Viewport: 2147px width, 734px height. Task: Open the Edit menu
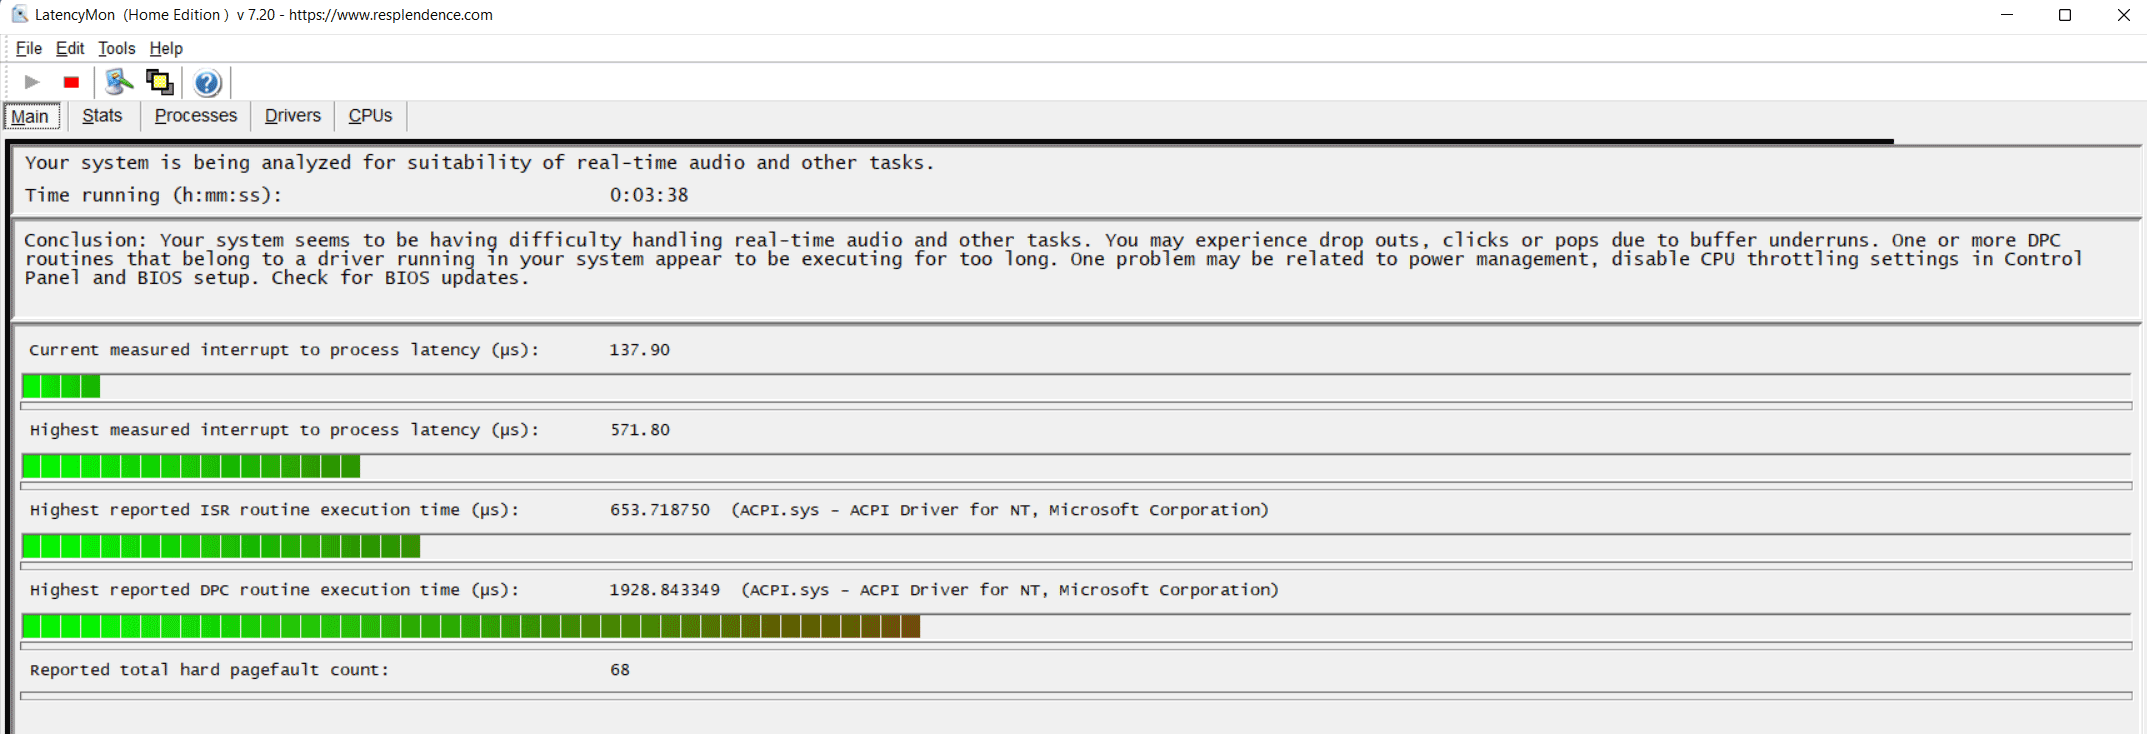click(70, 48)
